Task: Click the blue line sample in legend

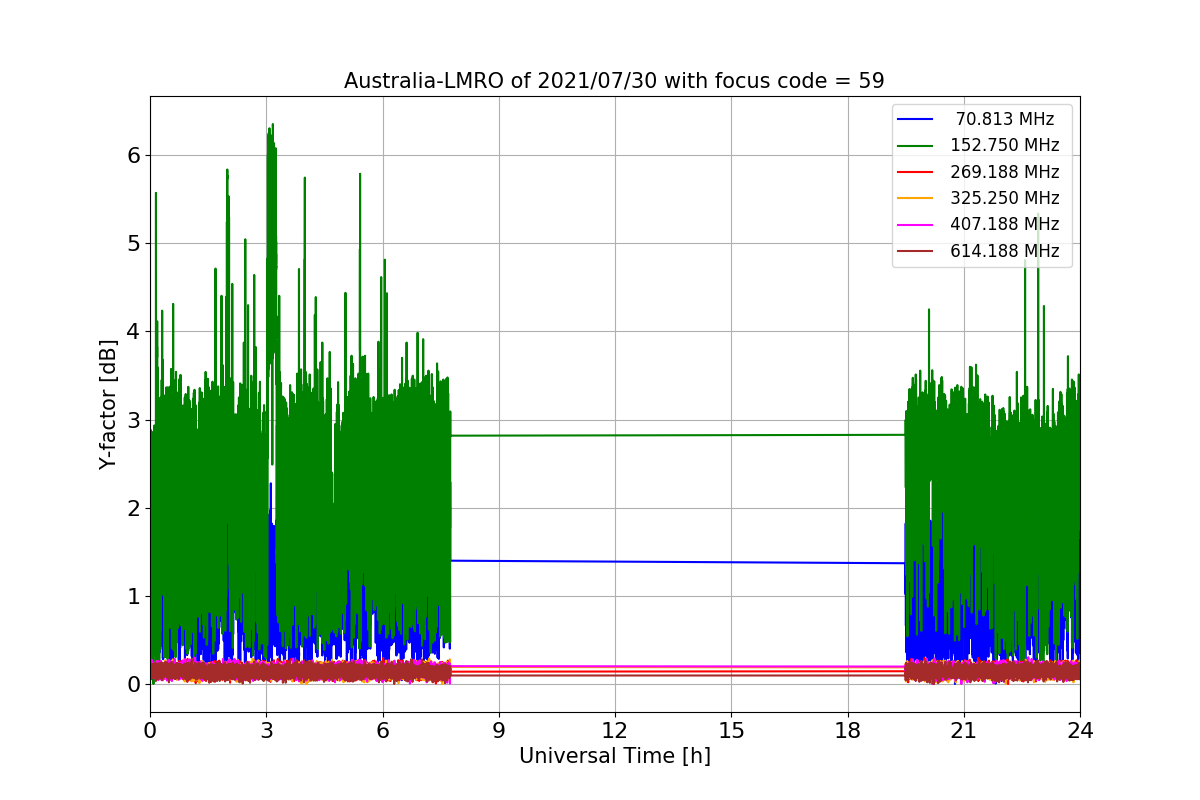Action: click(x=916, y=120)
